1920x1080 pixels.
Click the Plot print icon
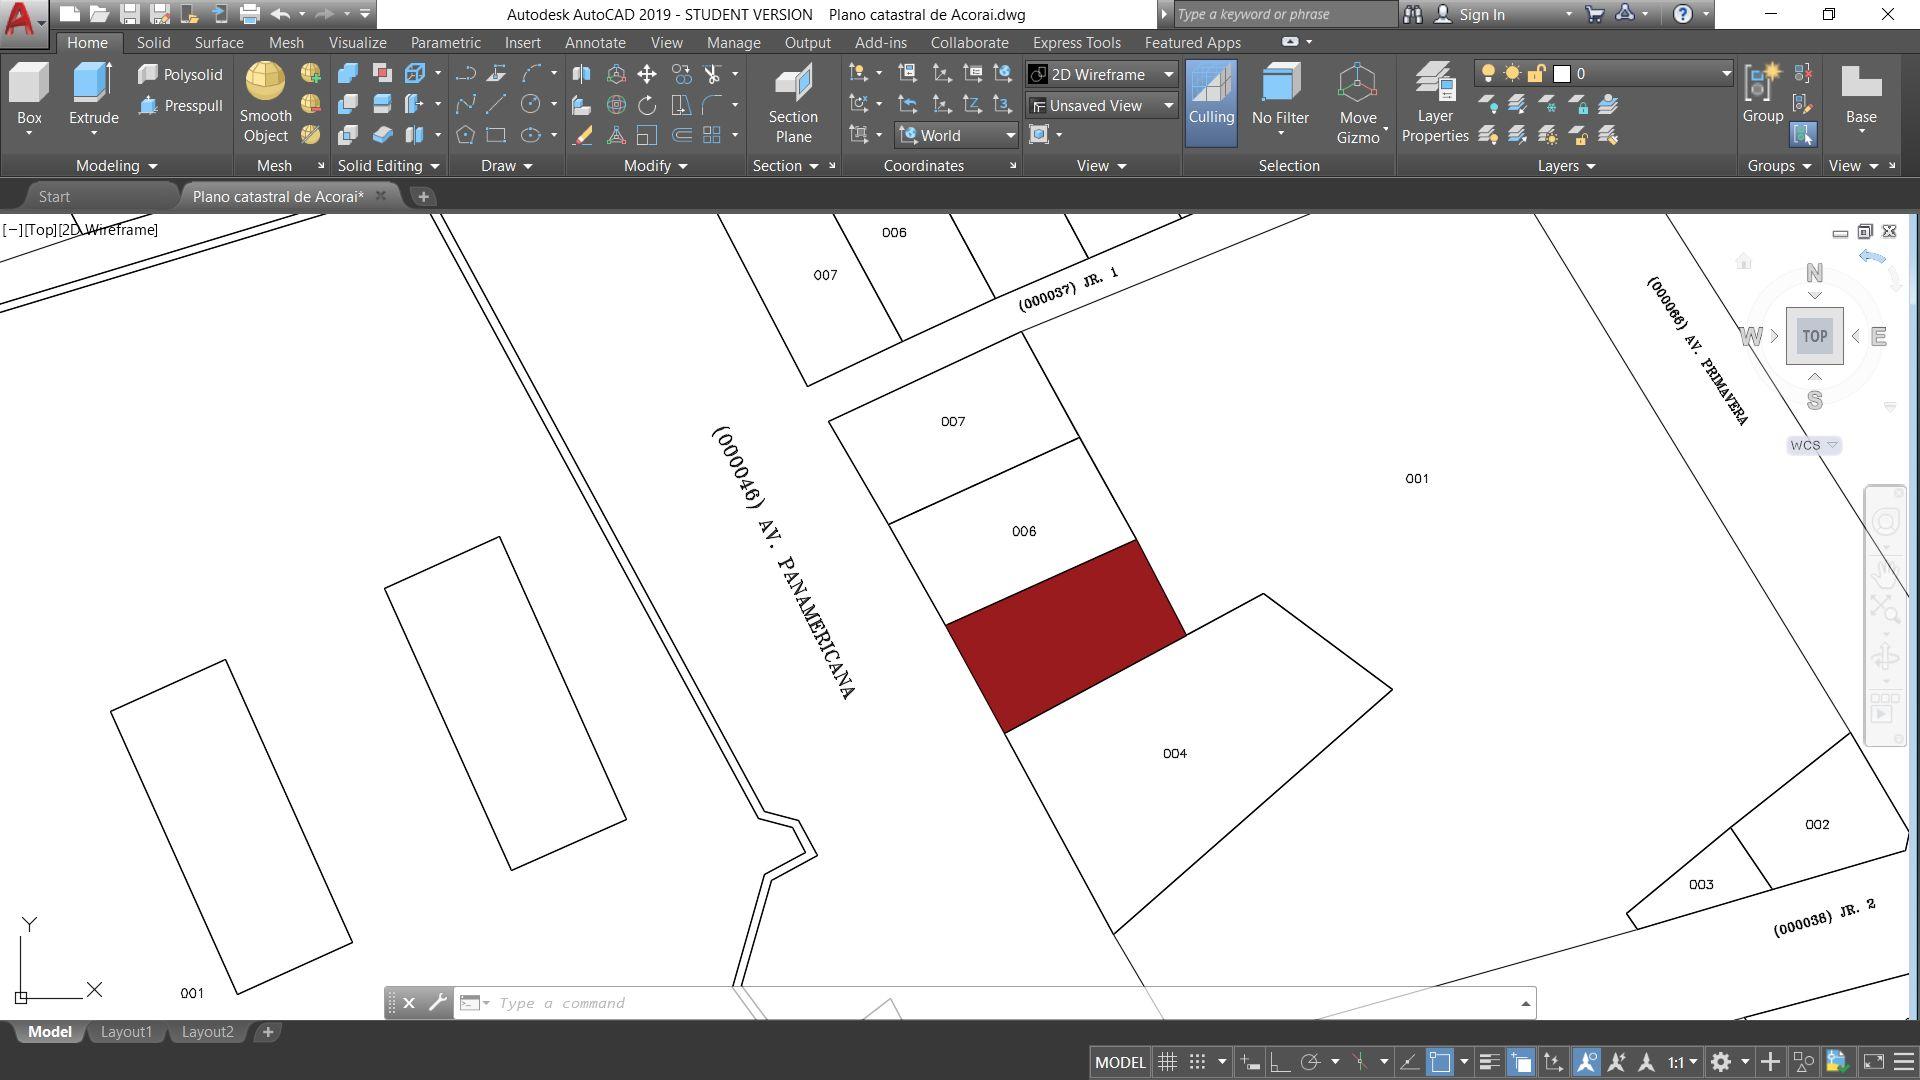point(249,14)
